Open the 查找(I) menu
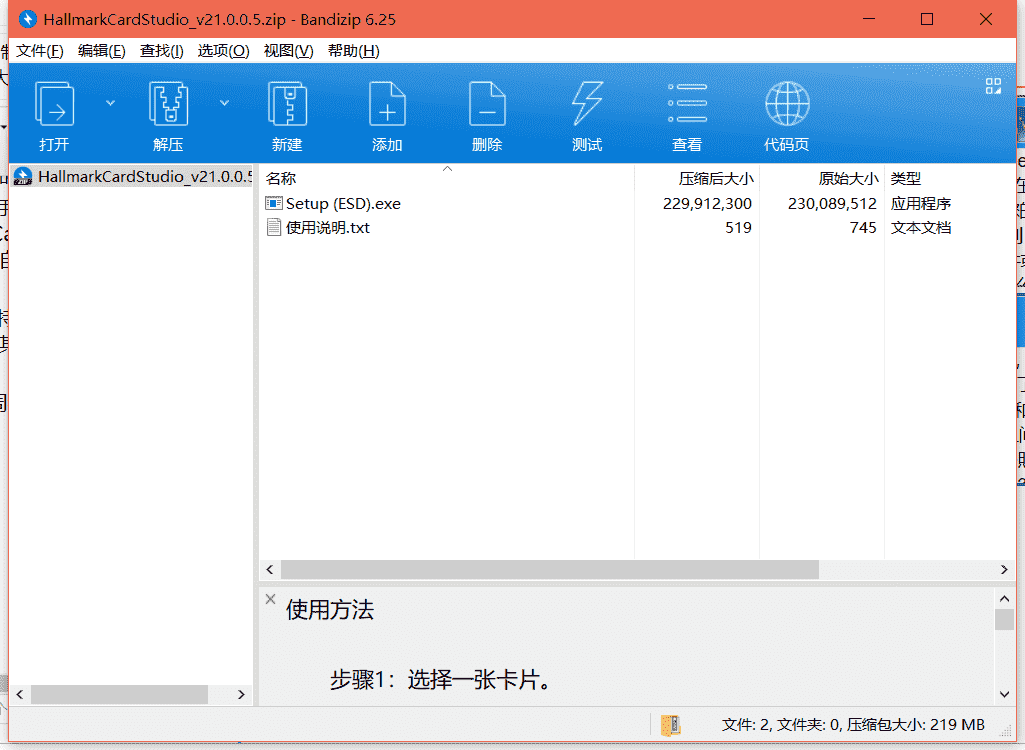Viewport: 1025px width, 750px height. 161,51
